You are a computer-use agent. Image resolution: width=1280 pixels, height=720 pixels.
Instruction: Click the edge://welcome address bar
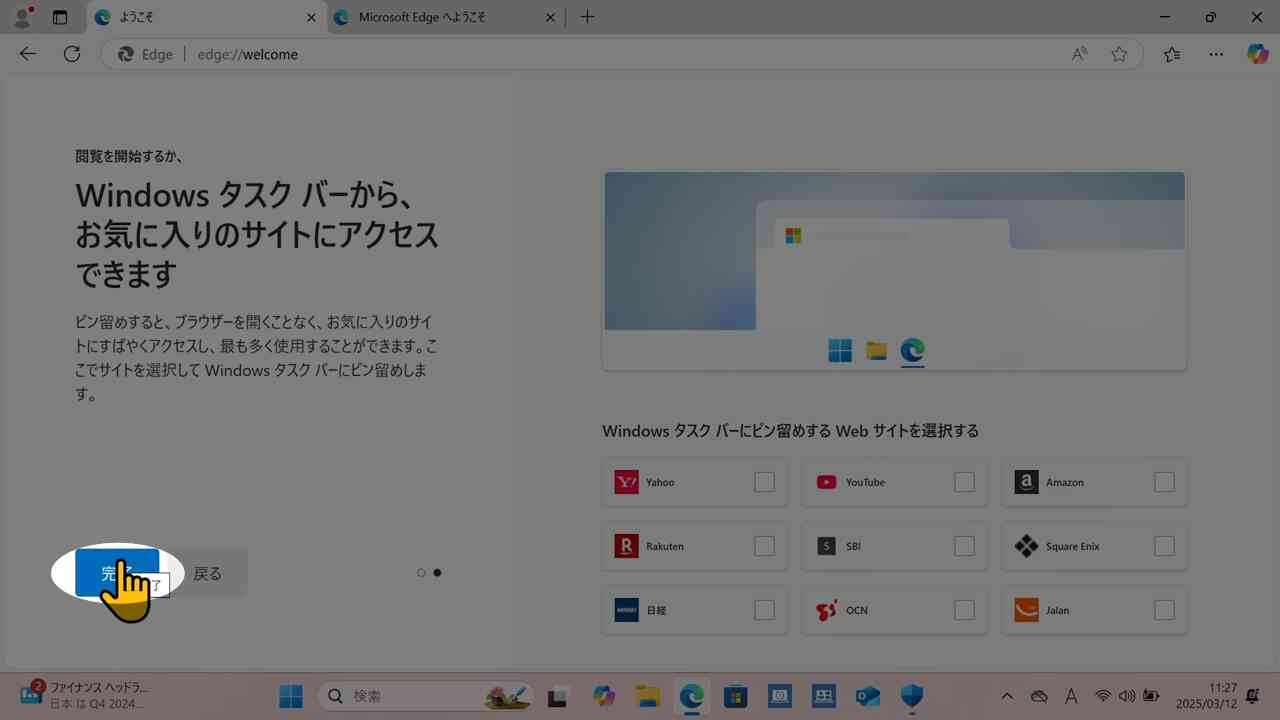(x=620, y=54)
